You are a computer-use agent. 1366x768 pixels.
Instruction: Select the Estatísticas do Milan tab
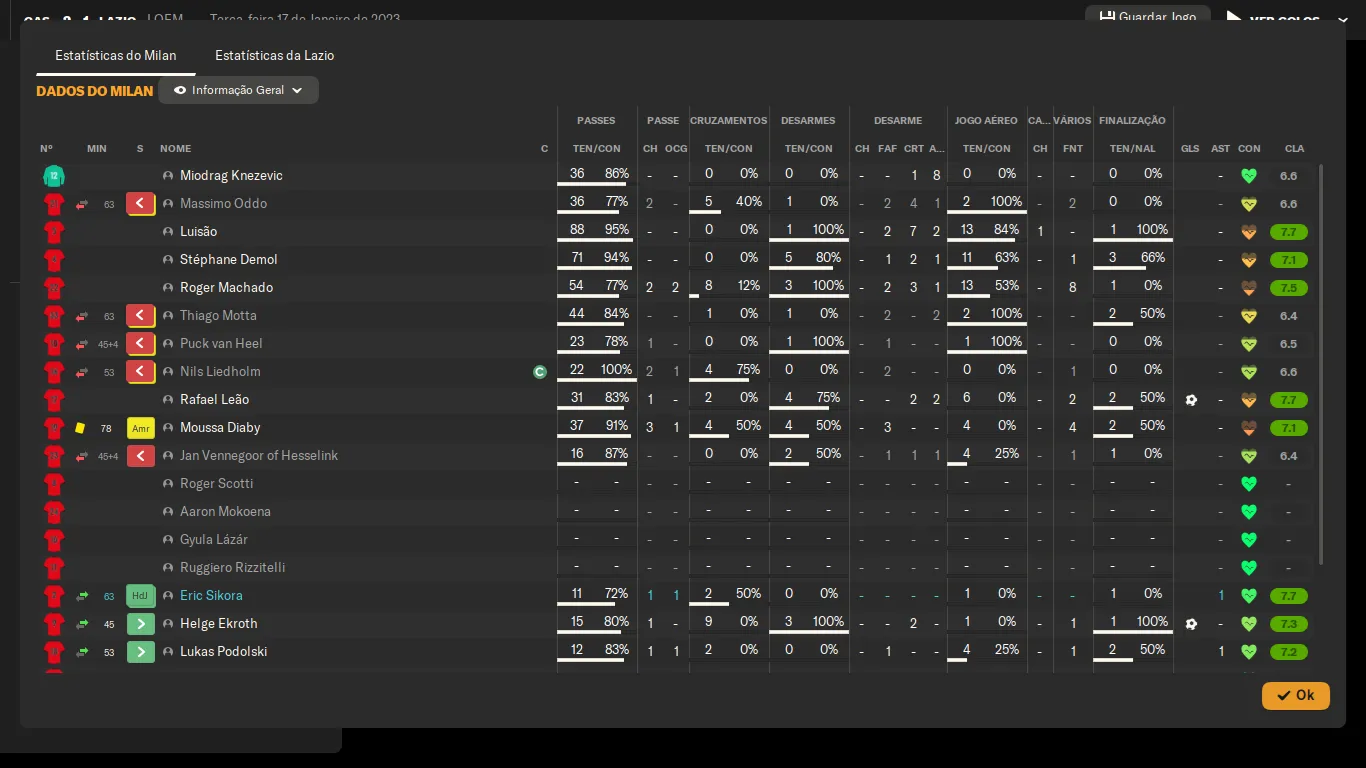[116, 56]
